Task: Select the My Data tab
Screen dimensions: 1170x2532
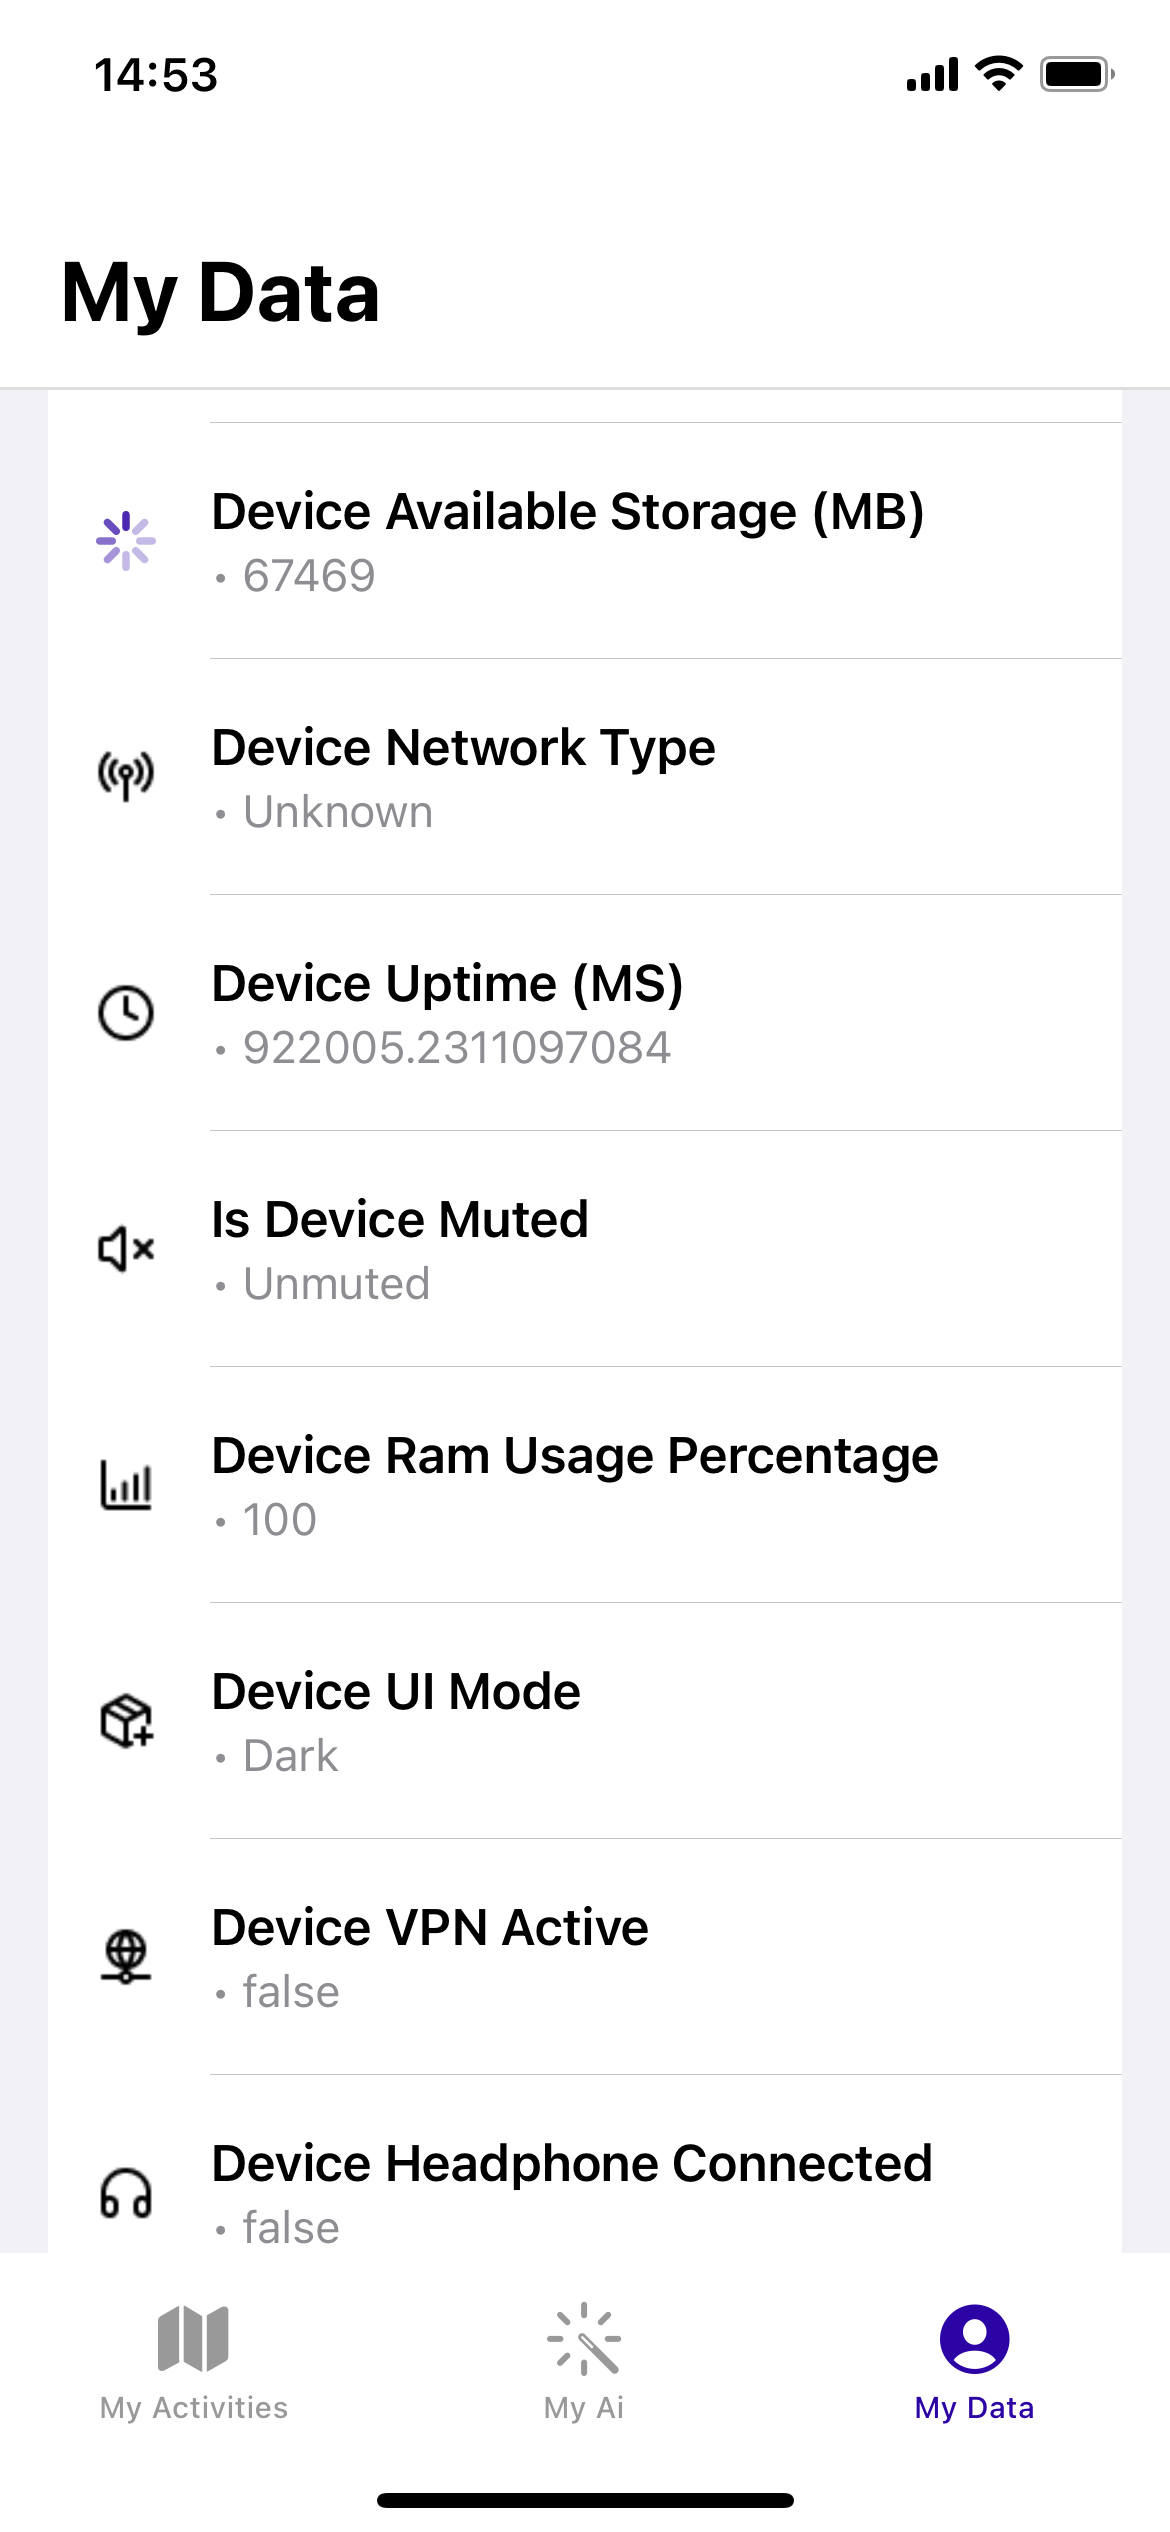Action: pyautogui.click(x=974, y=2362)
